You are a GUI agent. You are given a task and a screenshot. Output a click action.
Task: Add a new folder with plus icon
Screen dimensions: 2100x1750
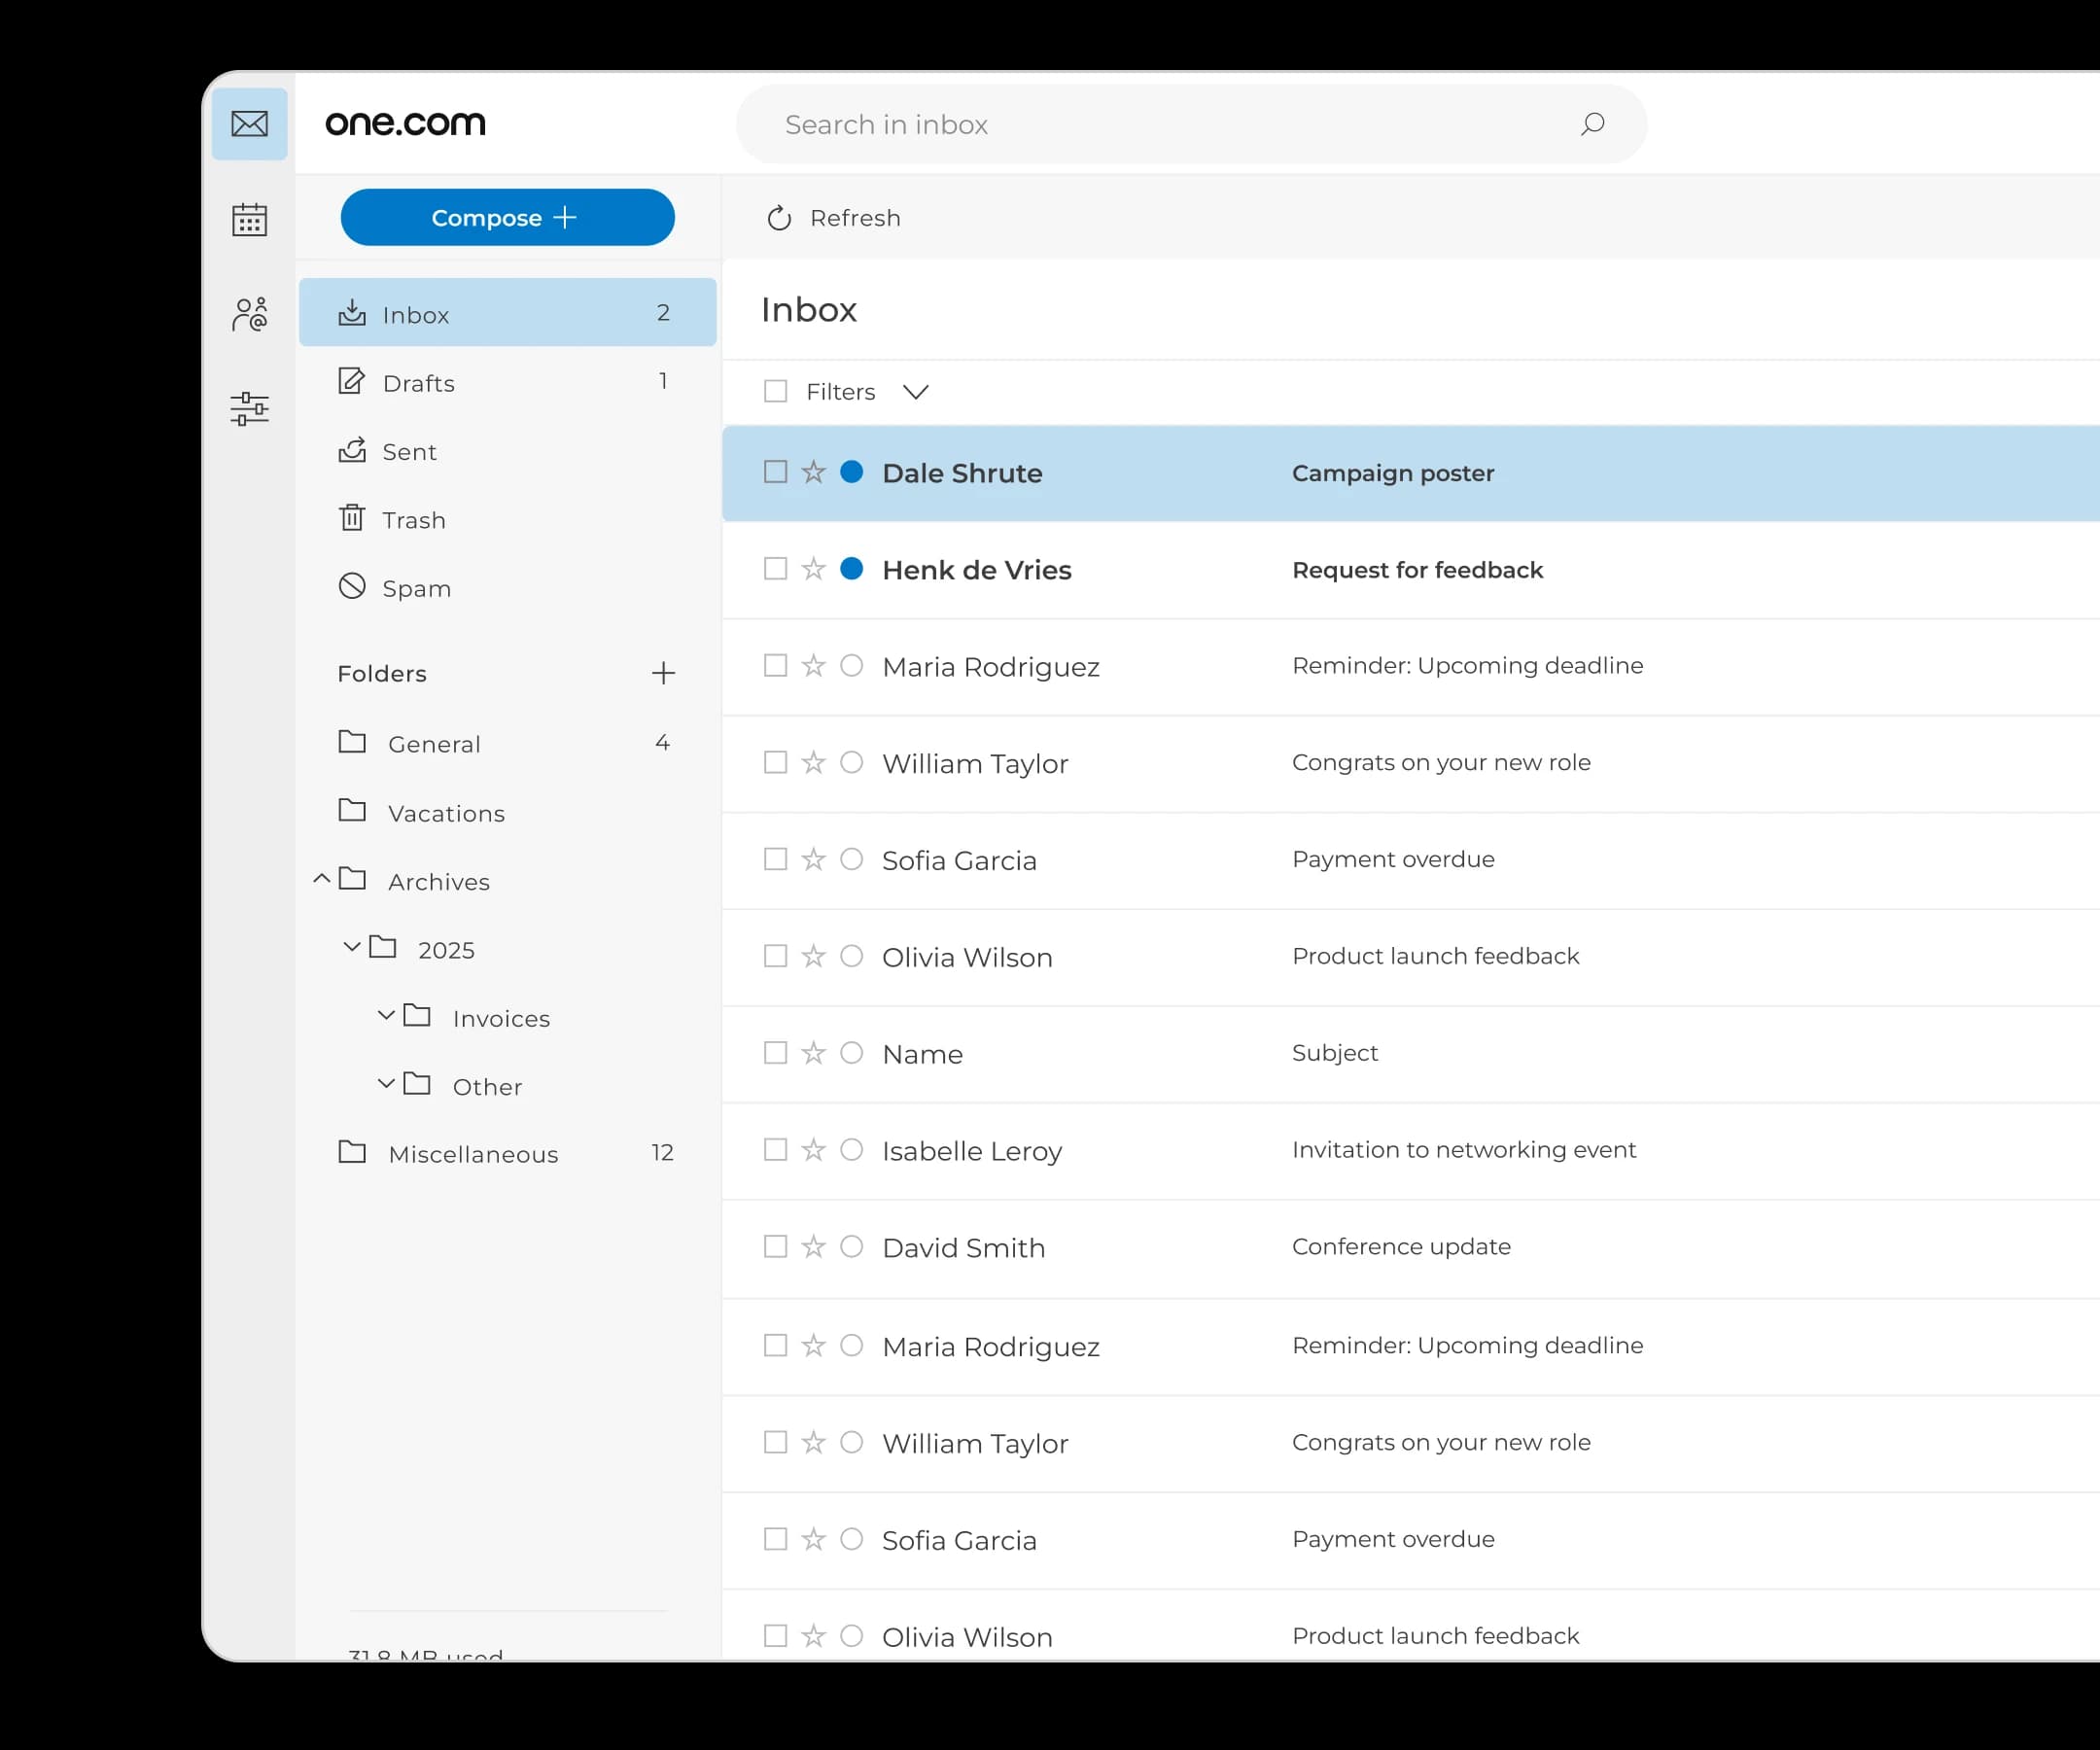663,673
